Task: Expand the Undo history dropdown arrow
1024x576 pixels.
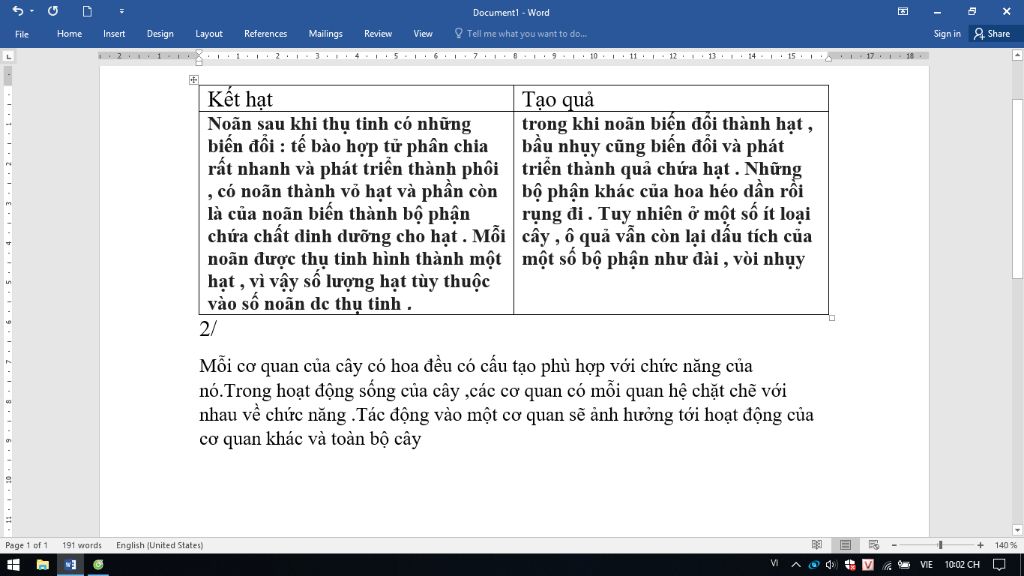Action: pos(32,11)
